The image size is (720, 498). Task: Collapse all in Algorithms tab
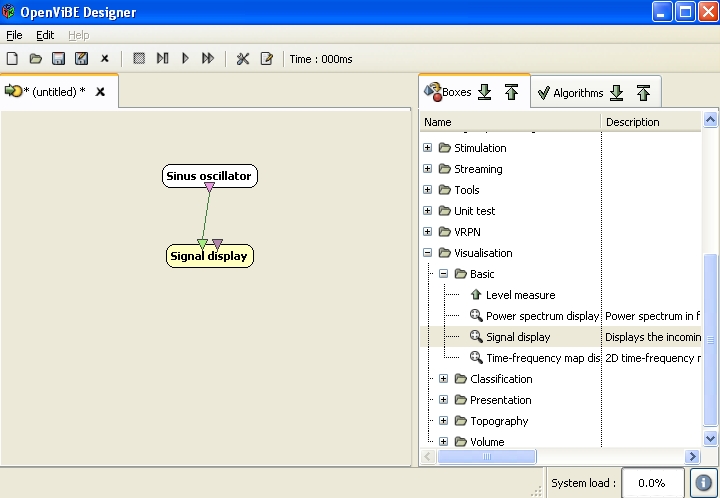pyautogui.click(x=643, y=93)
